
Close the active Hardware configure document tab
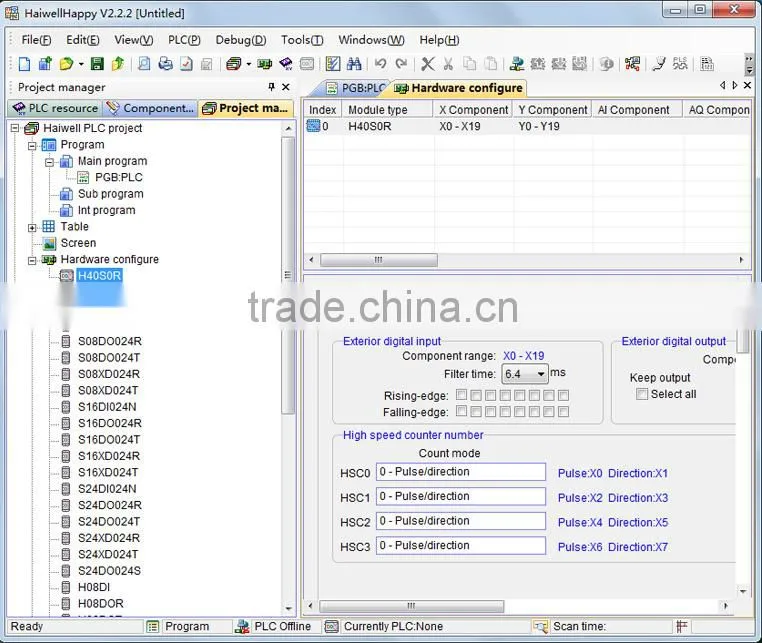(x=747, y=86)
